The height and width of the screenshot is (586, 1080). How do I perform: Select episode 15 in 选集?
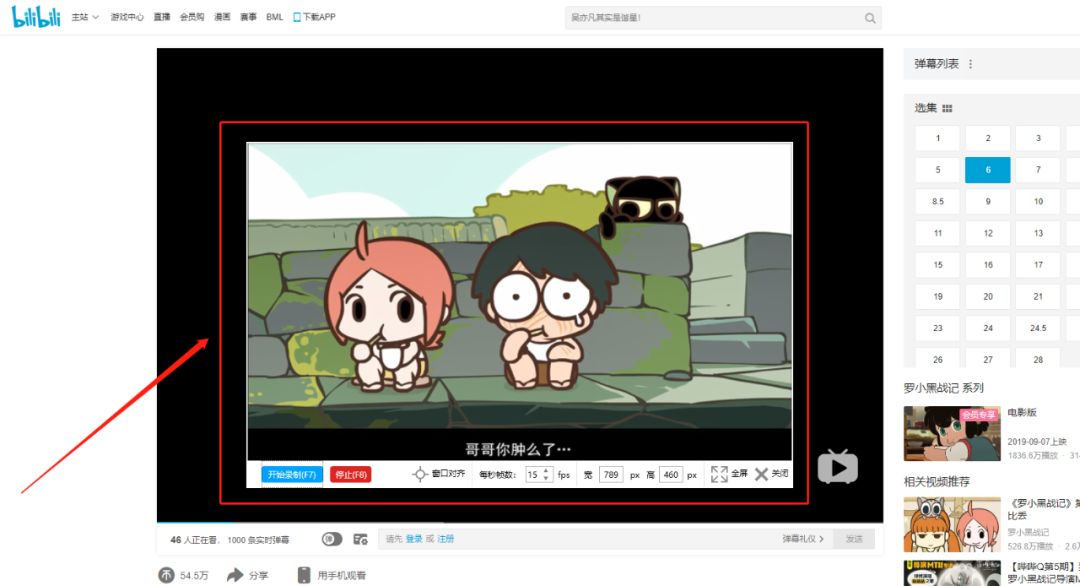pos(937,265)
